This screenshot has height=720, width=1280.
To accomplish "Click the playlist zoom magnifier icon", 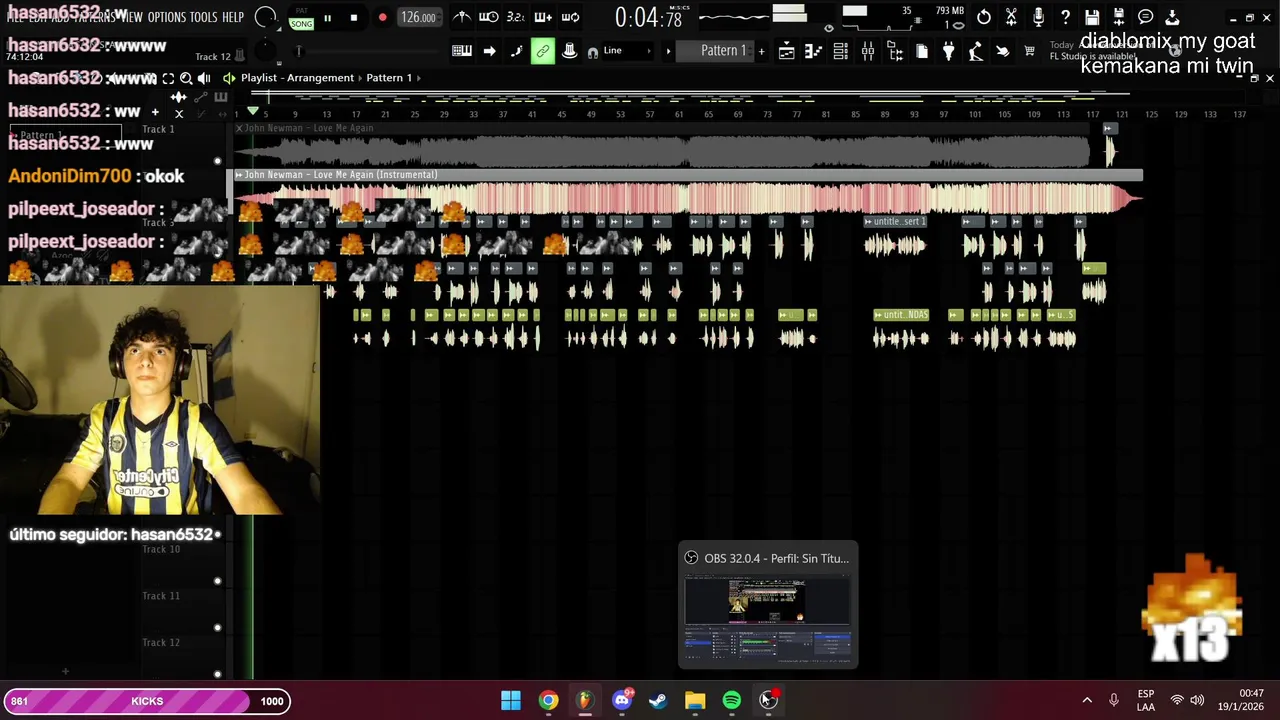I will pos(186,78).
